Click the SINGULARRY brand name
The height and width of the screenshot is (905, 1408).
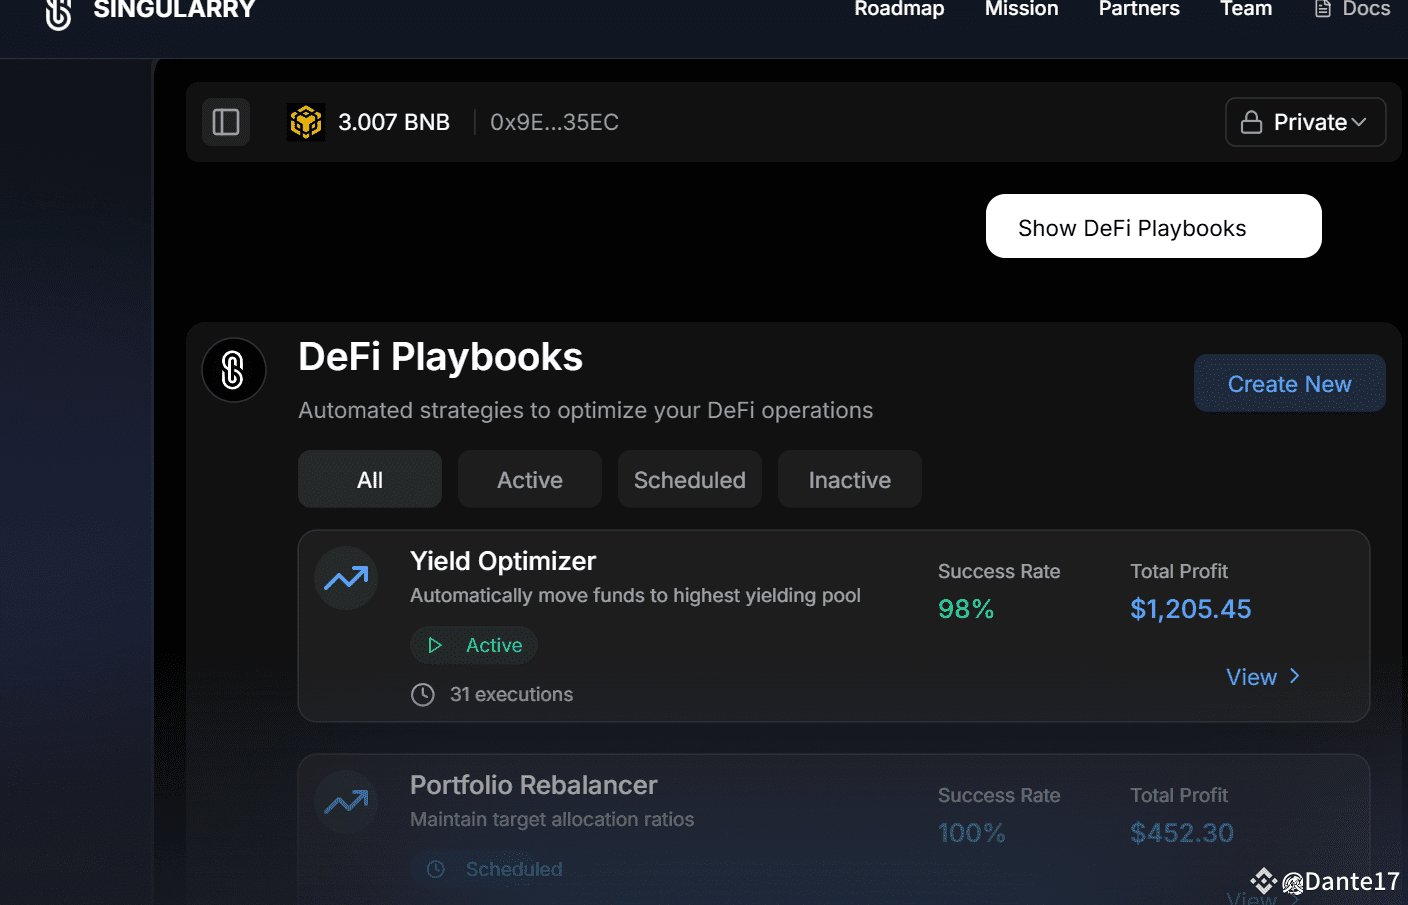pos(175,10)
